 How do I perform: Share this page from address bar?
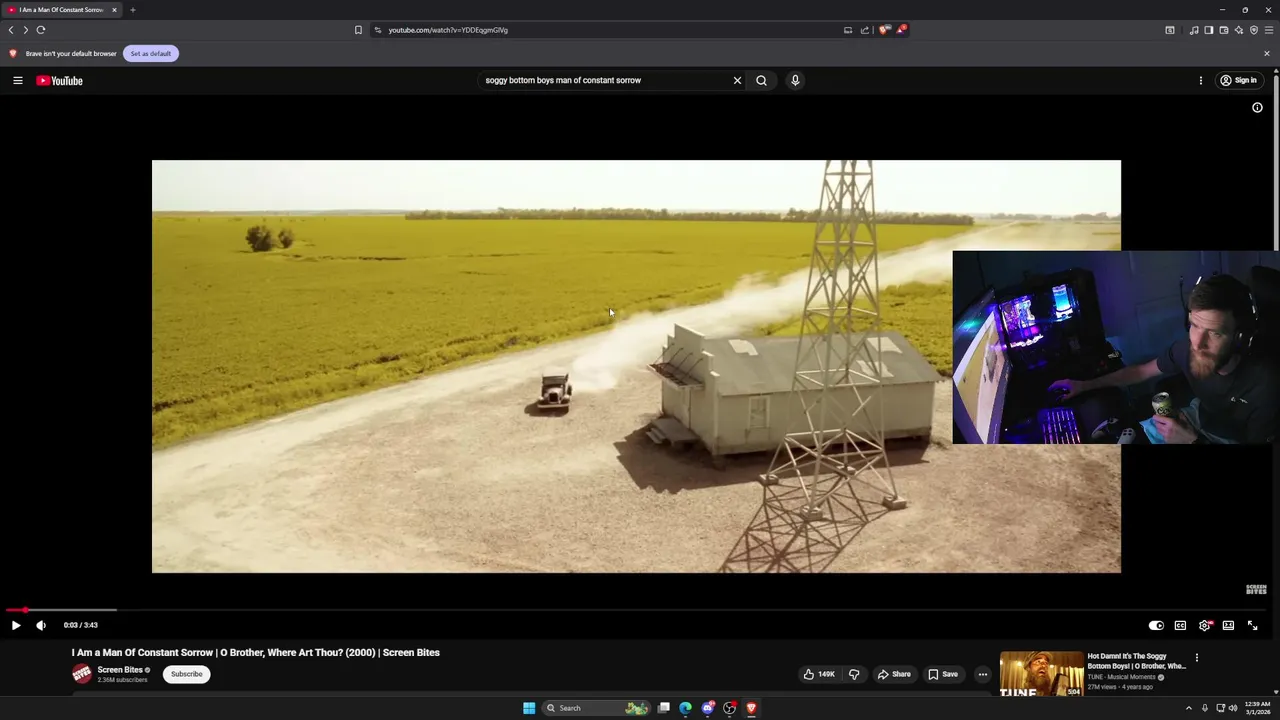click(x=864, y=30)
